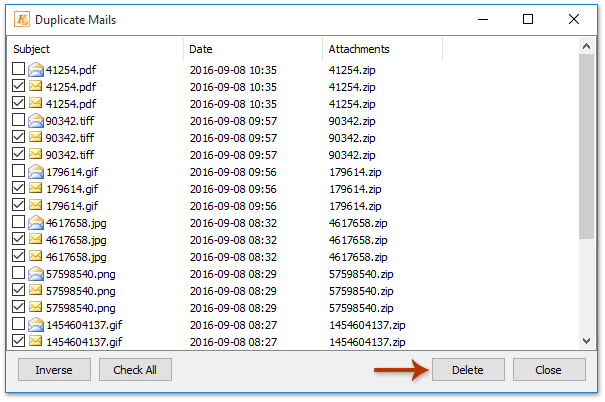Enable the unchecked 90342.tiff checkbox
The width and height of the screenshot is (605, 402).
[19, 121]
